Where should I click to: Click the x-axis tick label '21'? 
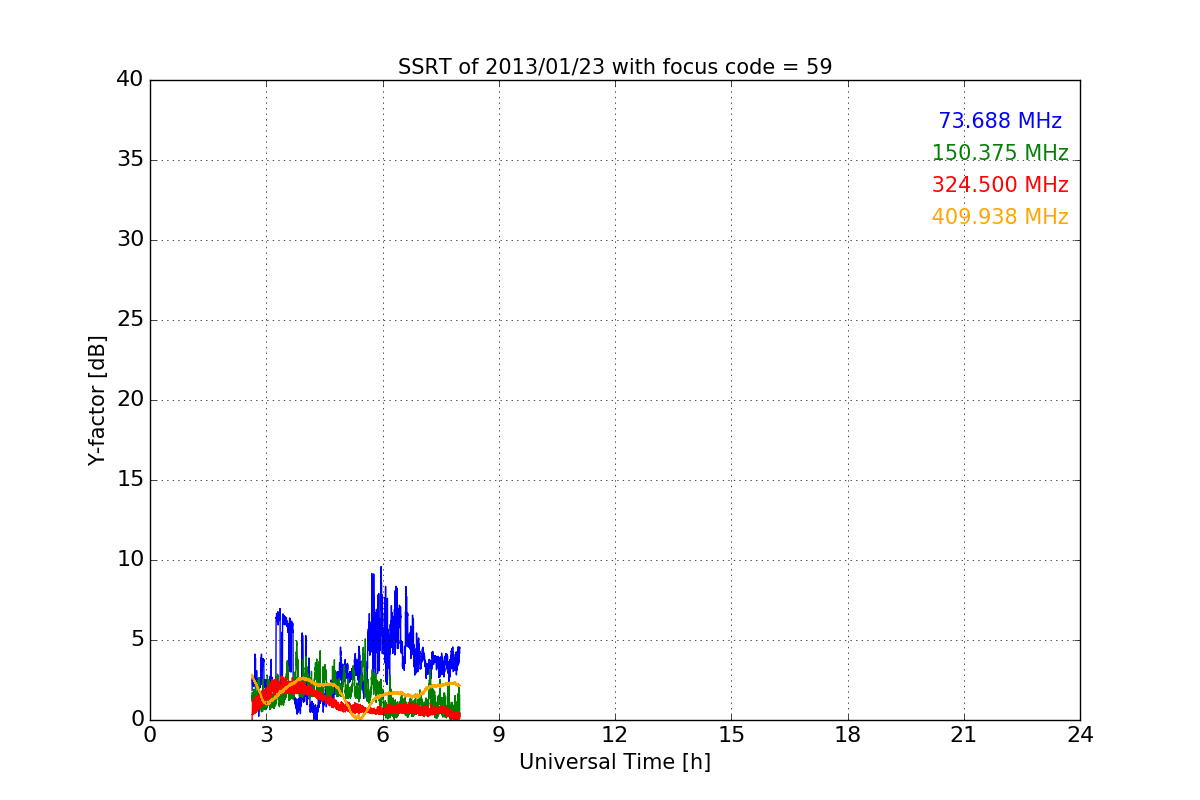point(964,735)
